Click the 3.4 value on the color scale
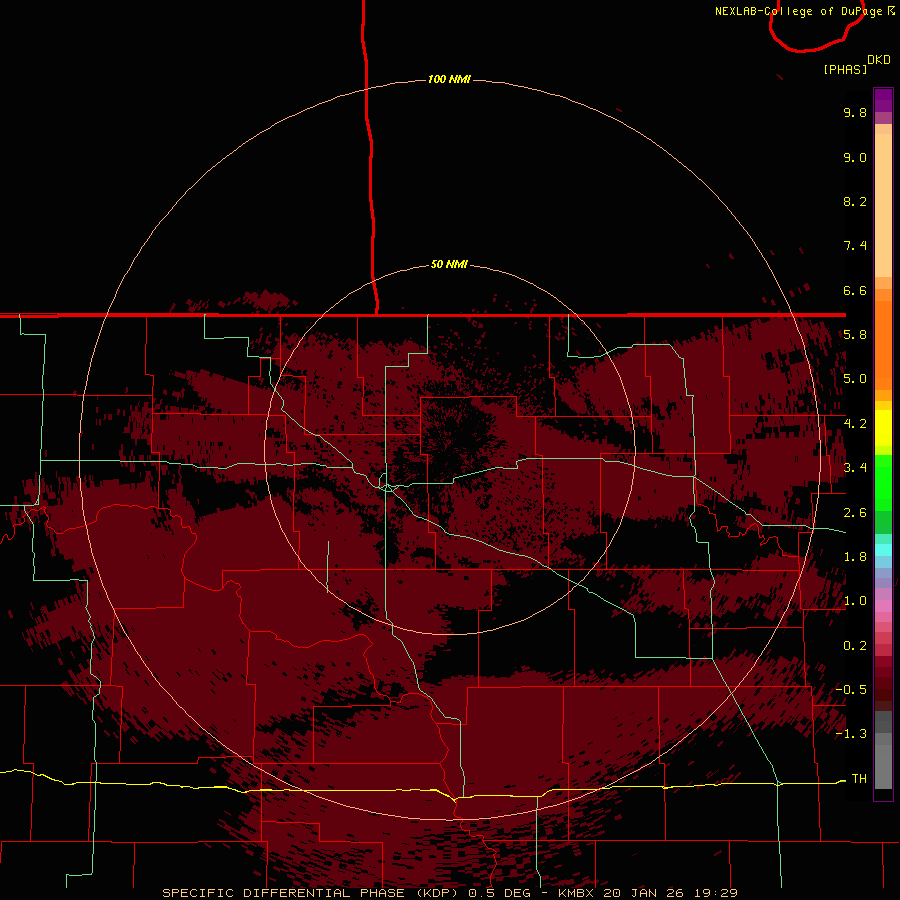Viewport: 900px width, 900px height. point(855,468)
